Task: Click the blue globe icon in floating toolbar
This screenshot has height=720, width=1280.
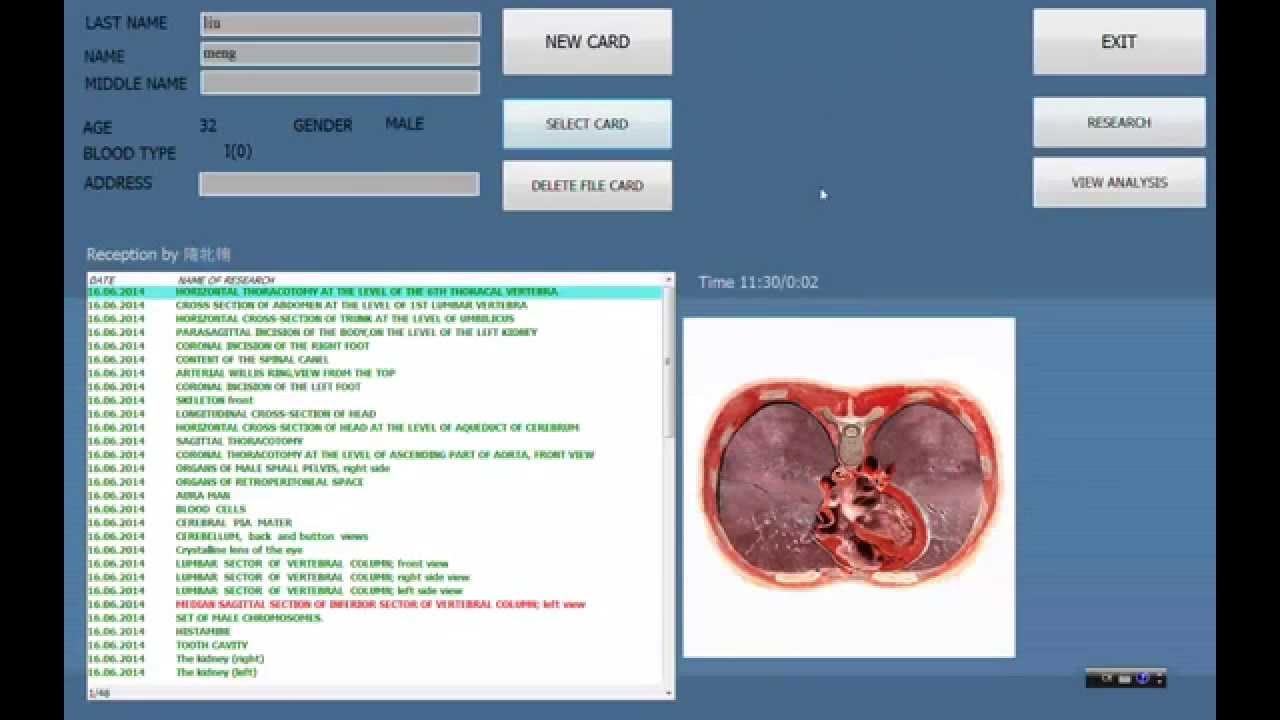Action: coord(1142,679)
